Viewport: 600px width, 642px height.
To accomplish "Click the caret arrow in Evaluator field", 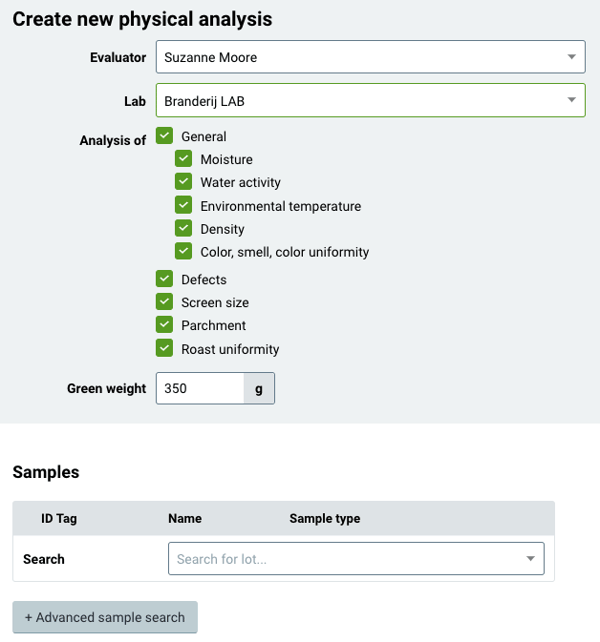I will coord(571,57).
